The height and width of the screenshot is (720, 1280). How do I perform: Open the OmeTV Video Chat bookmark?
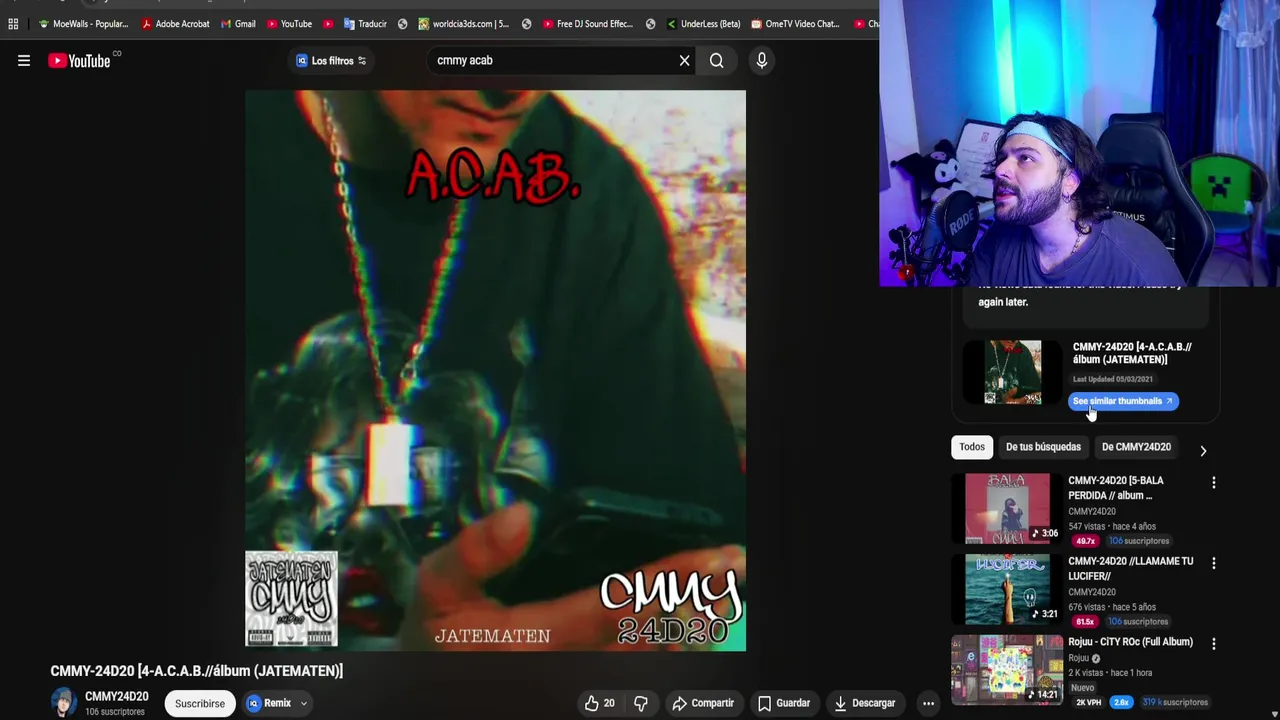[x=795, y=24]
